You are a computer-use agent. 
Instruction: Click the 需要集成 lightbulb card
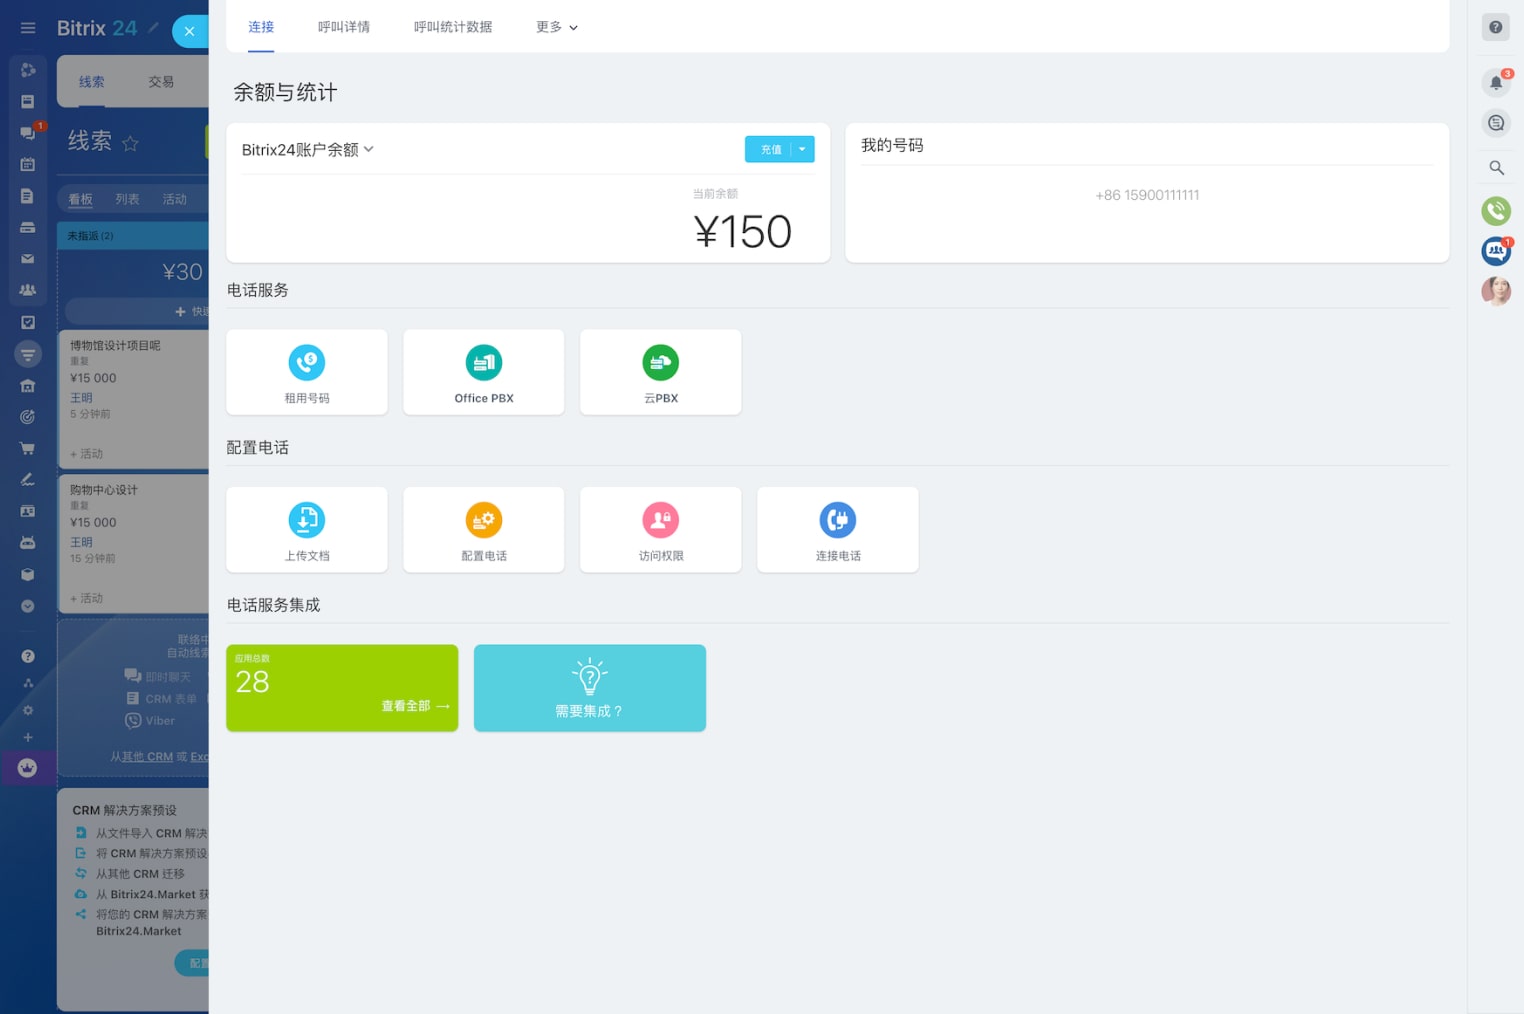coord(590,688)
